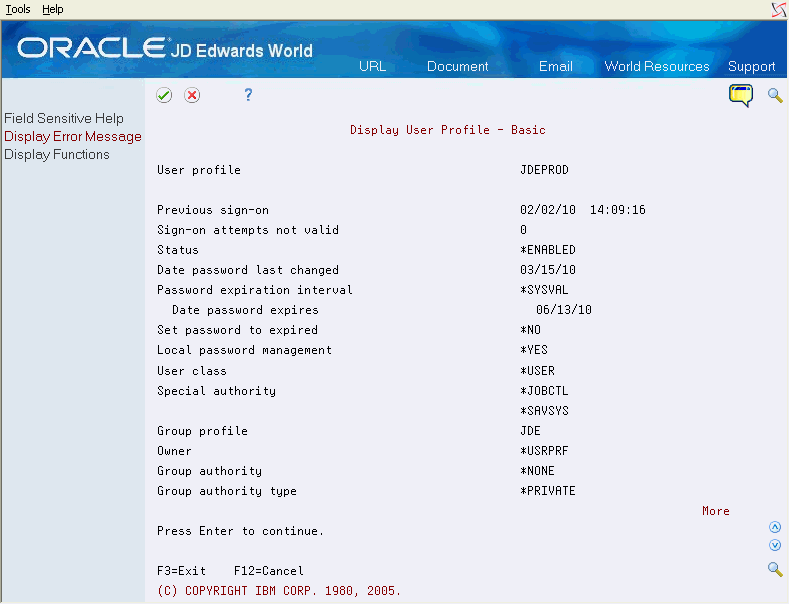This screenshot has height=604, width=789.
Task: Click the *NONE group authority value
Action: [x=537, y=471]
